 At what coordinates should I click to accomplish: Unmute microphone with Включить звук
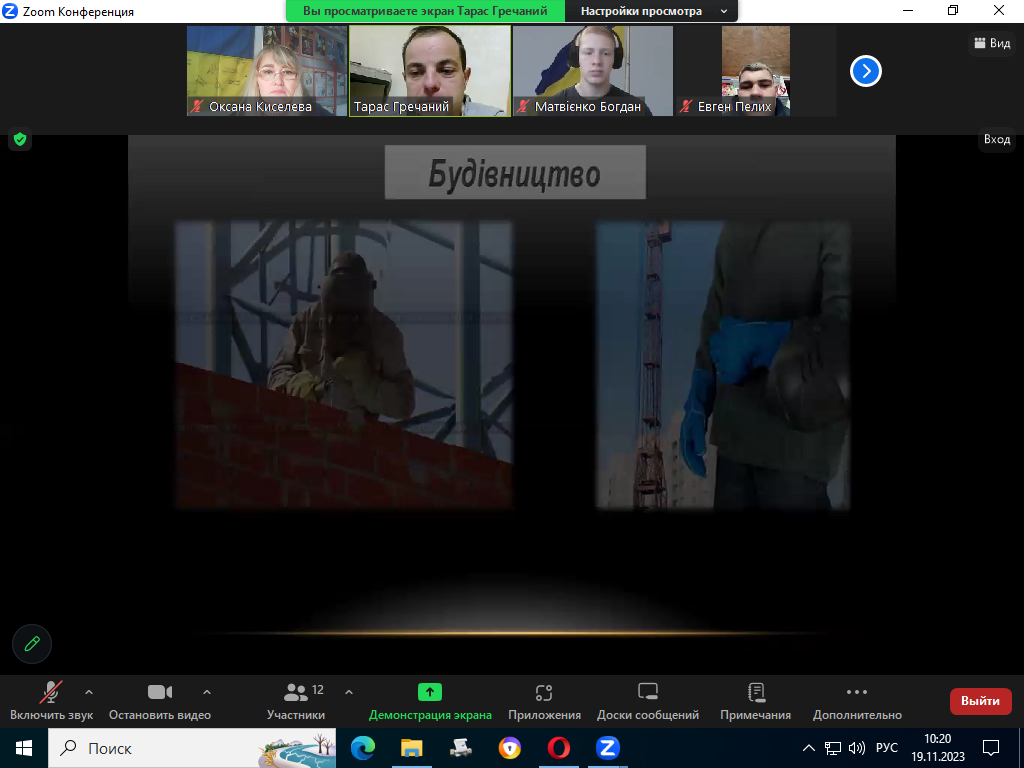click(x=51, y=701)
